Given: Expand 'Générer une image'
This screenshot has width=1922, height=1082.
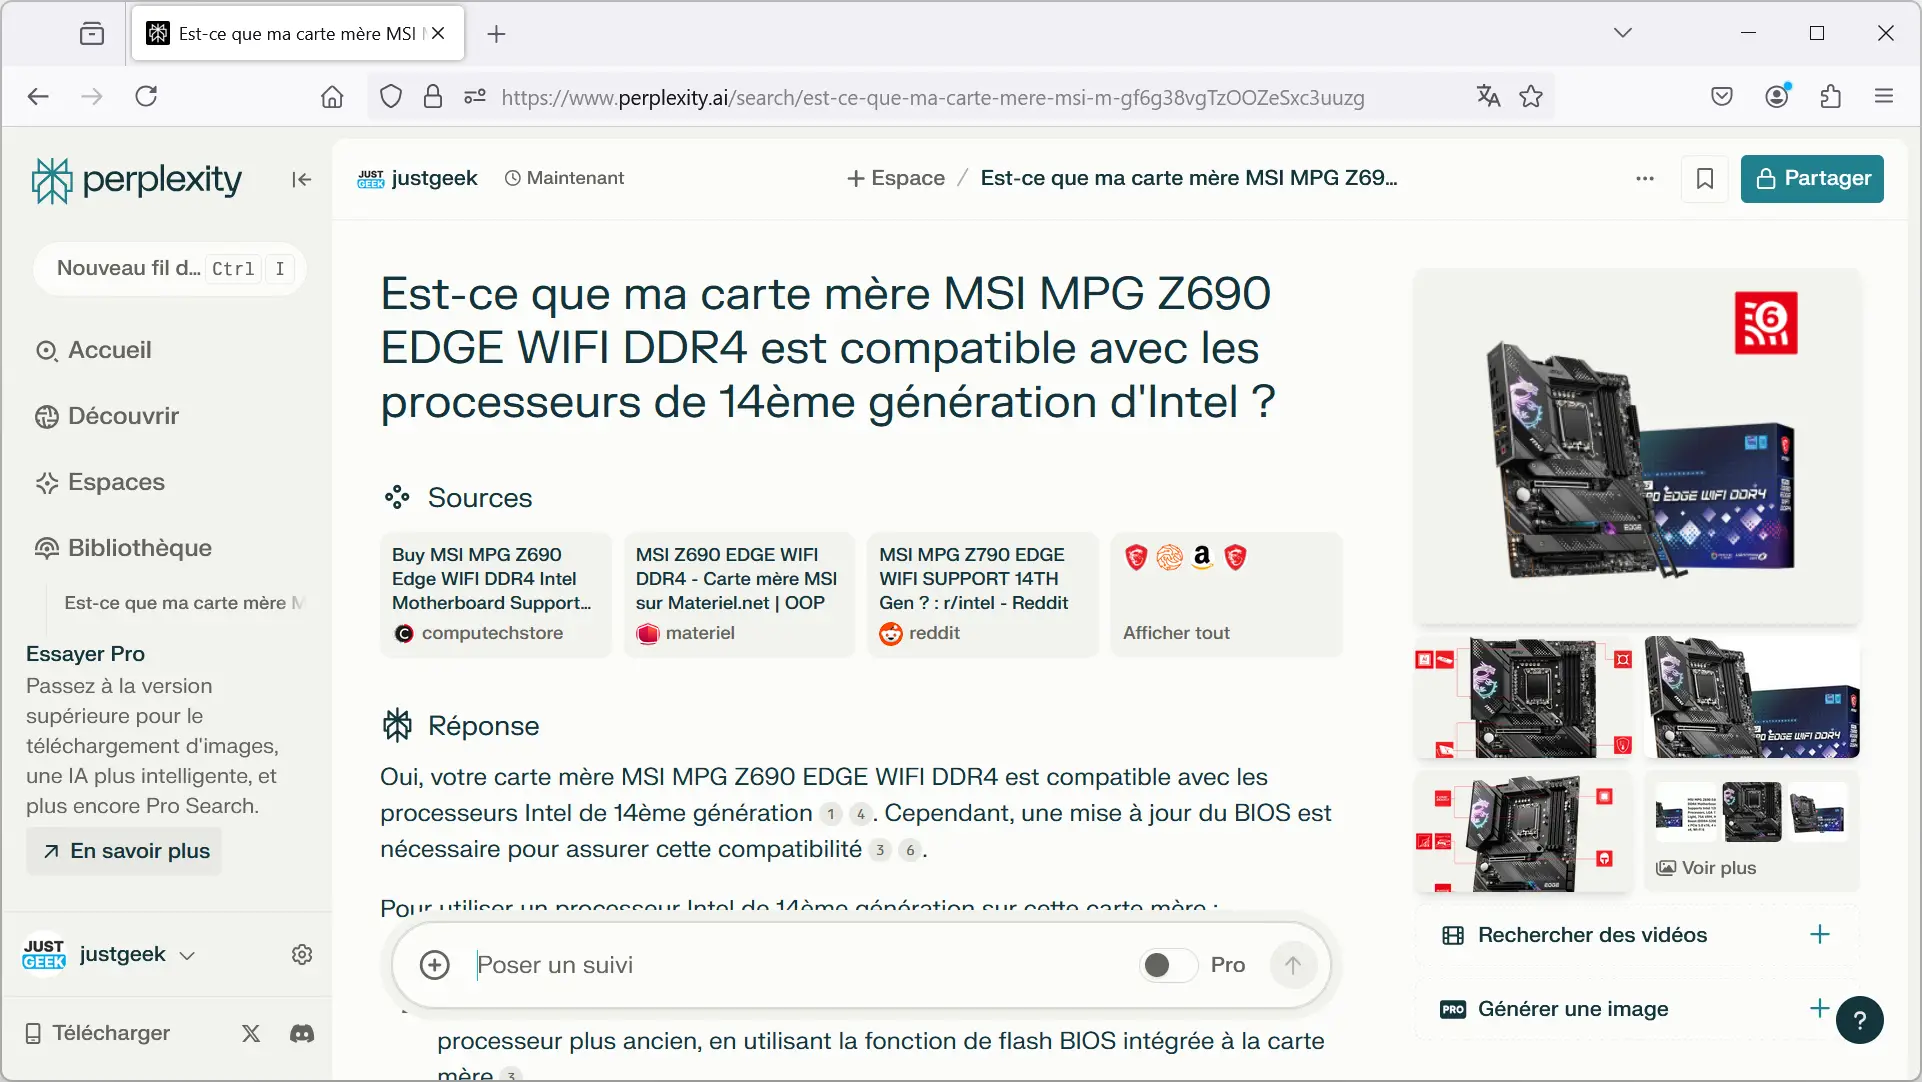Looking at the screenshot, I should (x=1637, y=1009).
